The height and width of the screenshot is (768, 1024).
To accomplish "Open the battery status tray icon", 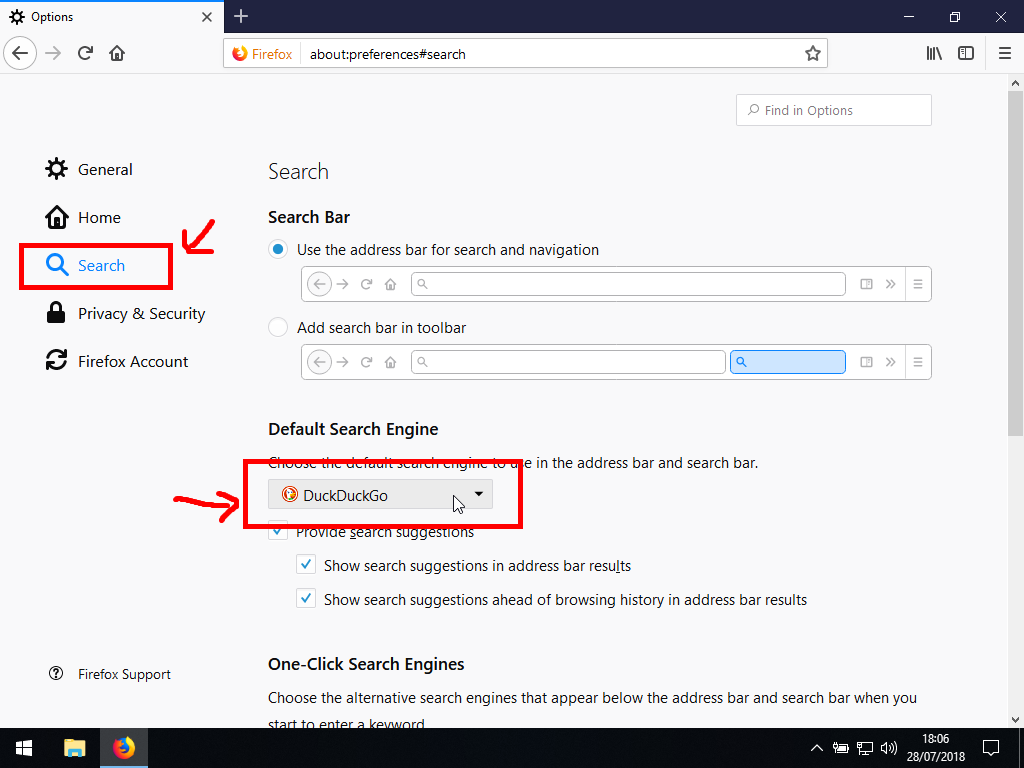I will [840, 748].
